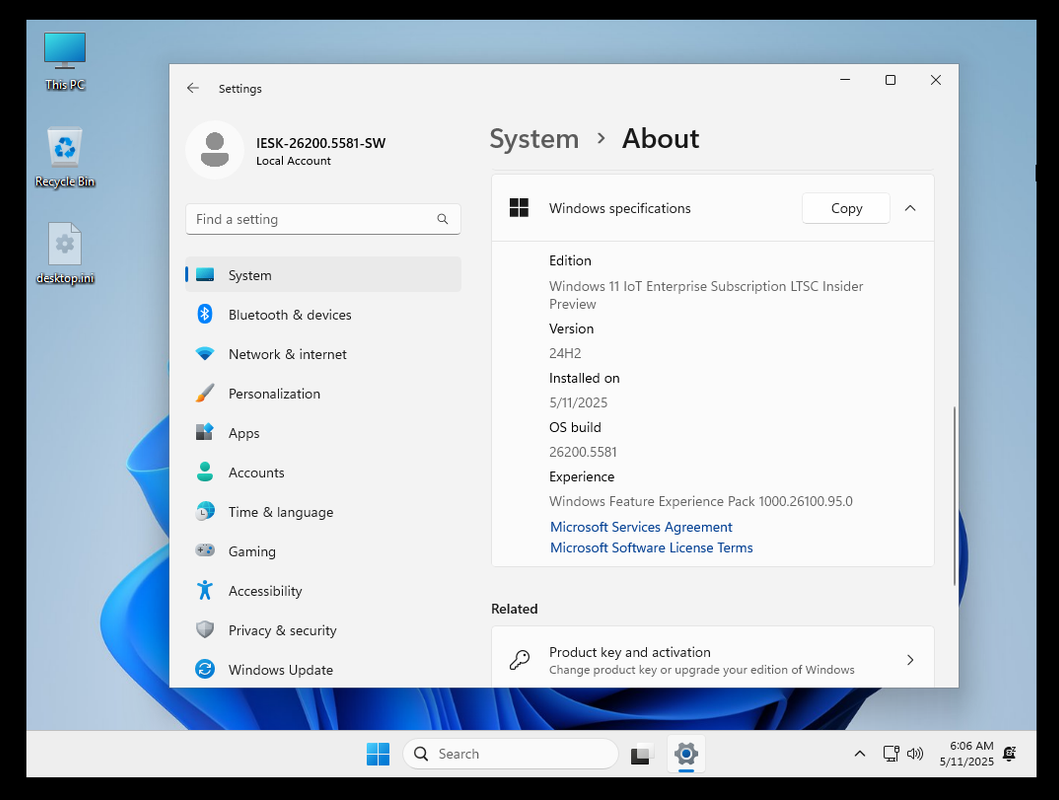Open the Accessibility settings page
The width and height of the screenshot is (1059, 800).
323,590
